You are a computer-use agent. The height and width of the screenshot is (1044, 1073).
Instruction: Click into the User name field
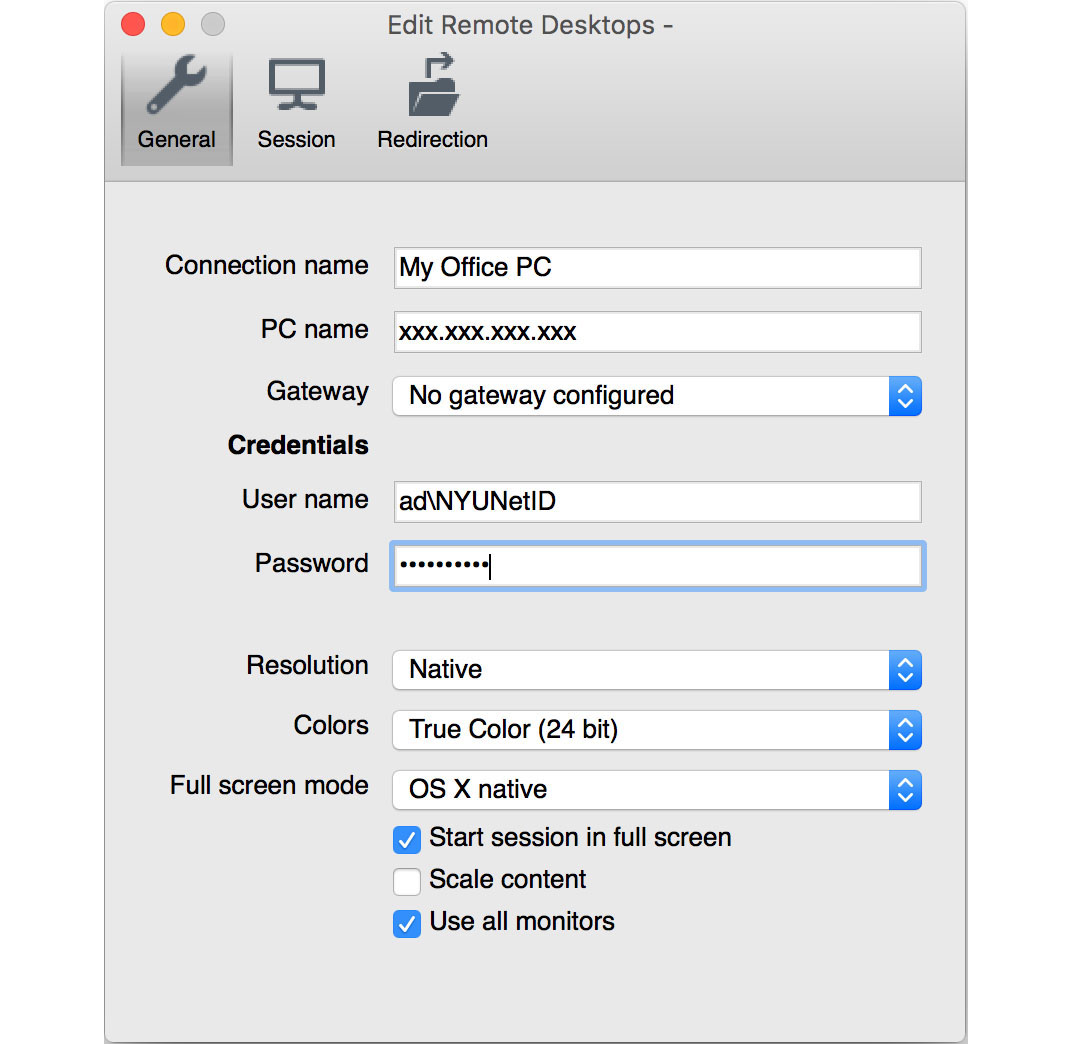657,502
